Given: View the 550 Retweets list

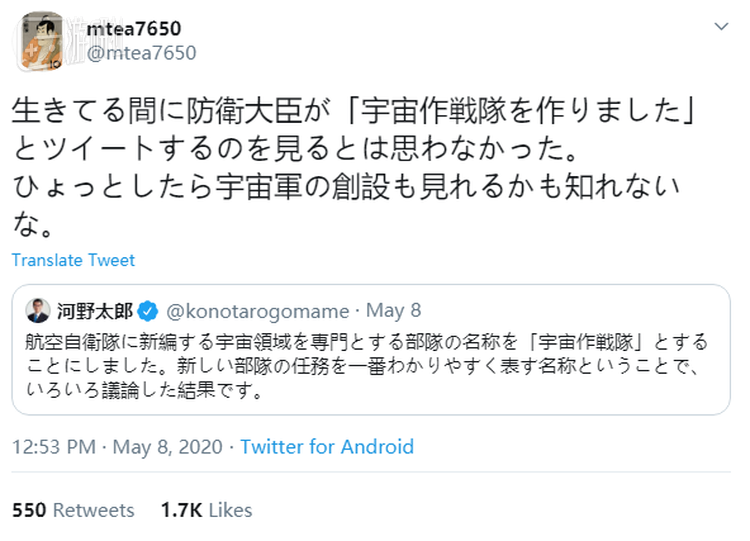Looking at the screenshot, I should (x=74, y=510).
